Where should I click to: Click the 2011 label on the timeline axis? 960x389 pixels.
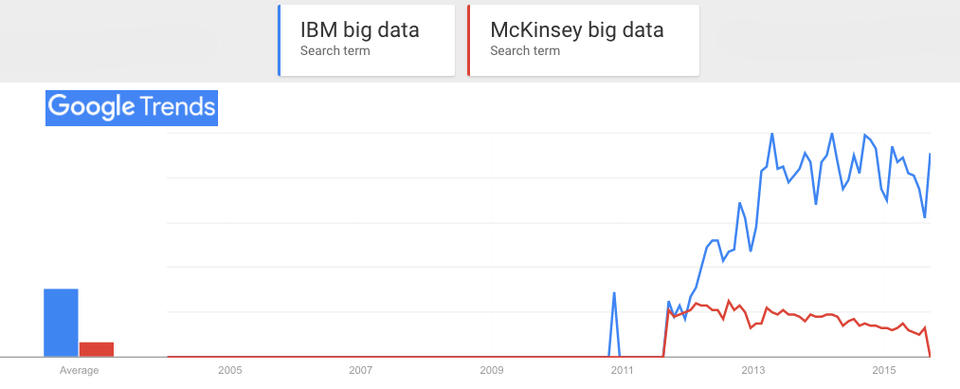pos(622,370)
